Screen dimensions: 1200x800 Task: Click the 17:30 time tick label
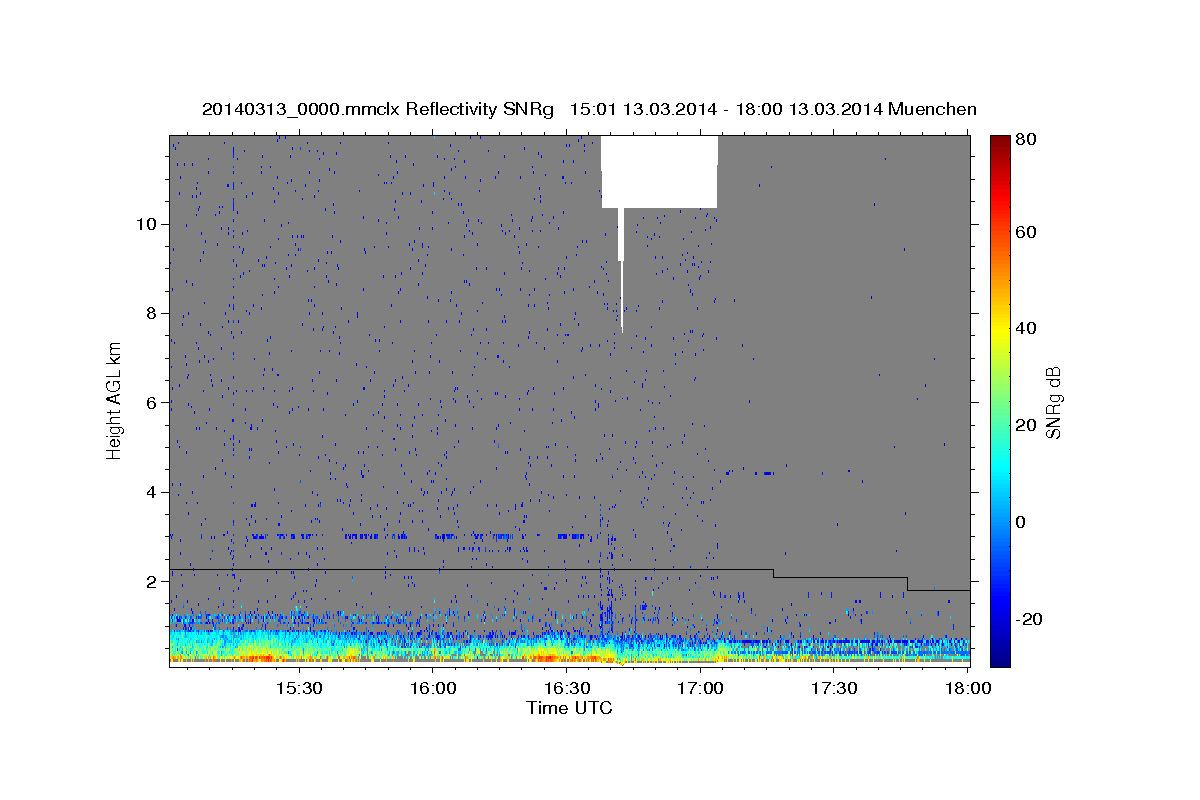point(834,689)
